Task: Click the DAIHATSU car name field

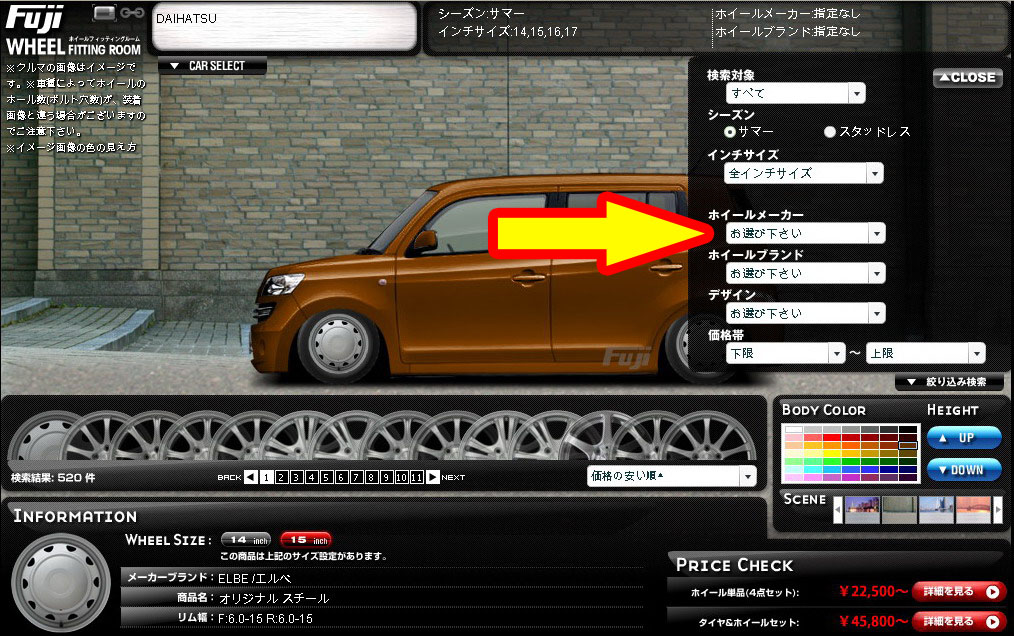Action: [284, 27]
